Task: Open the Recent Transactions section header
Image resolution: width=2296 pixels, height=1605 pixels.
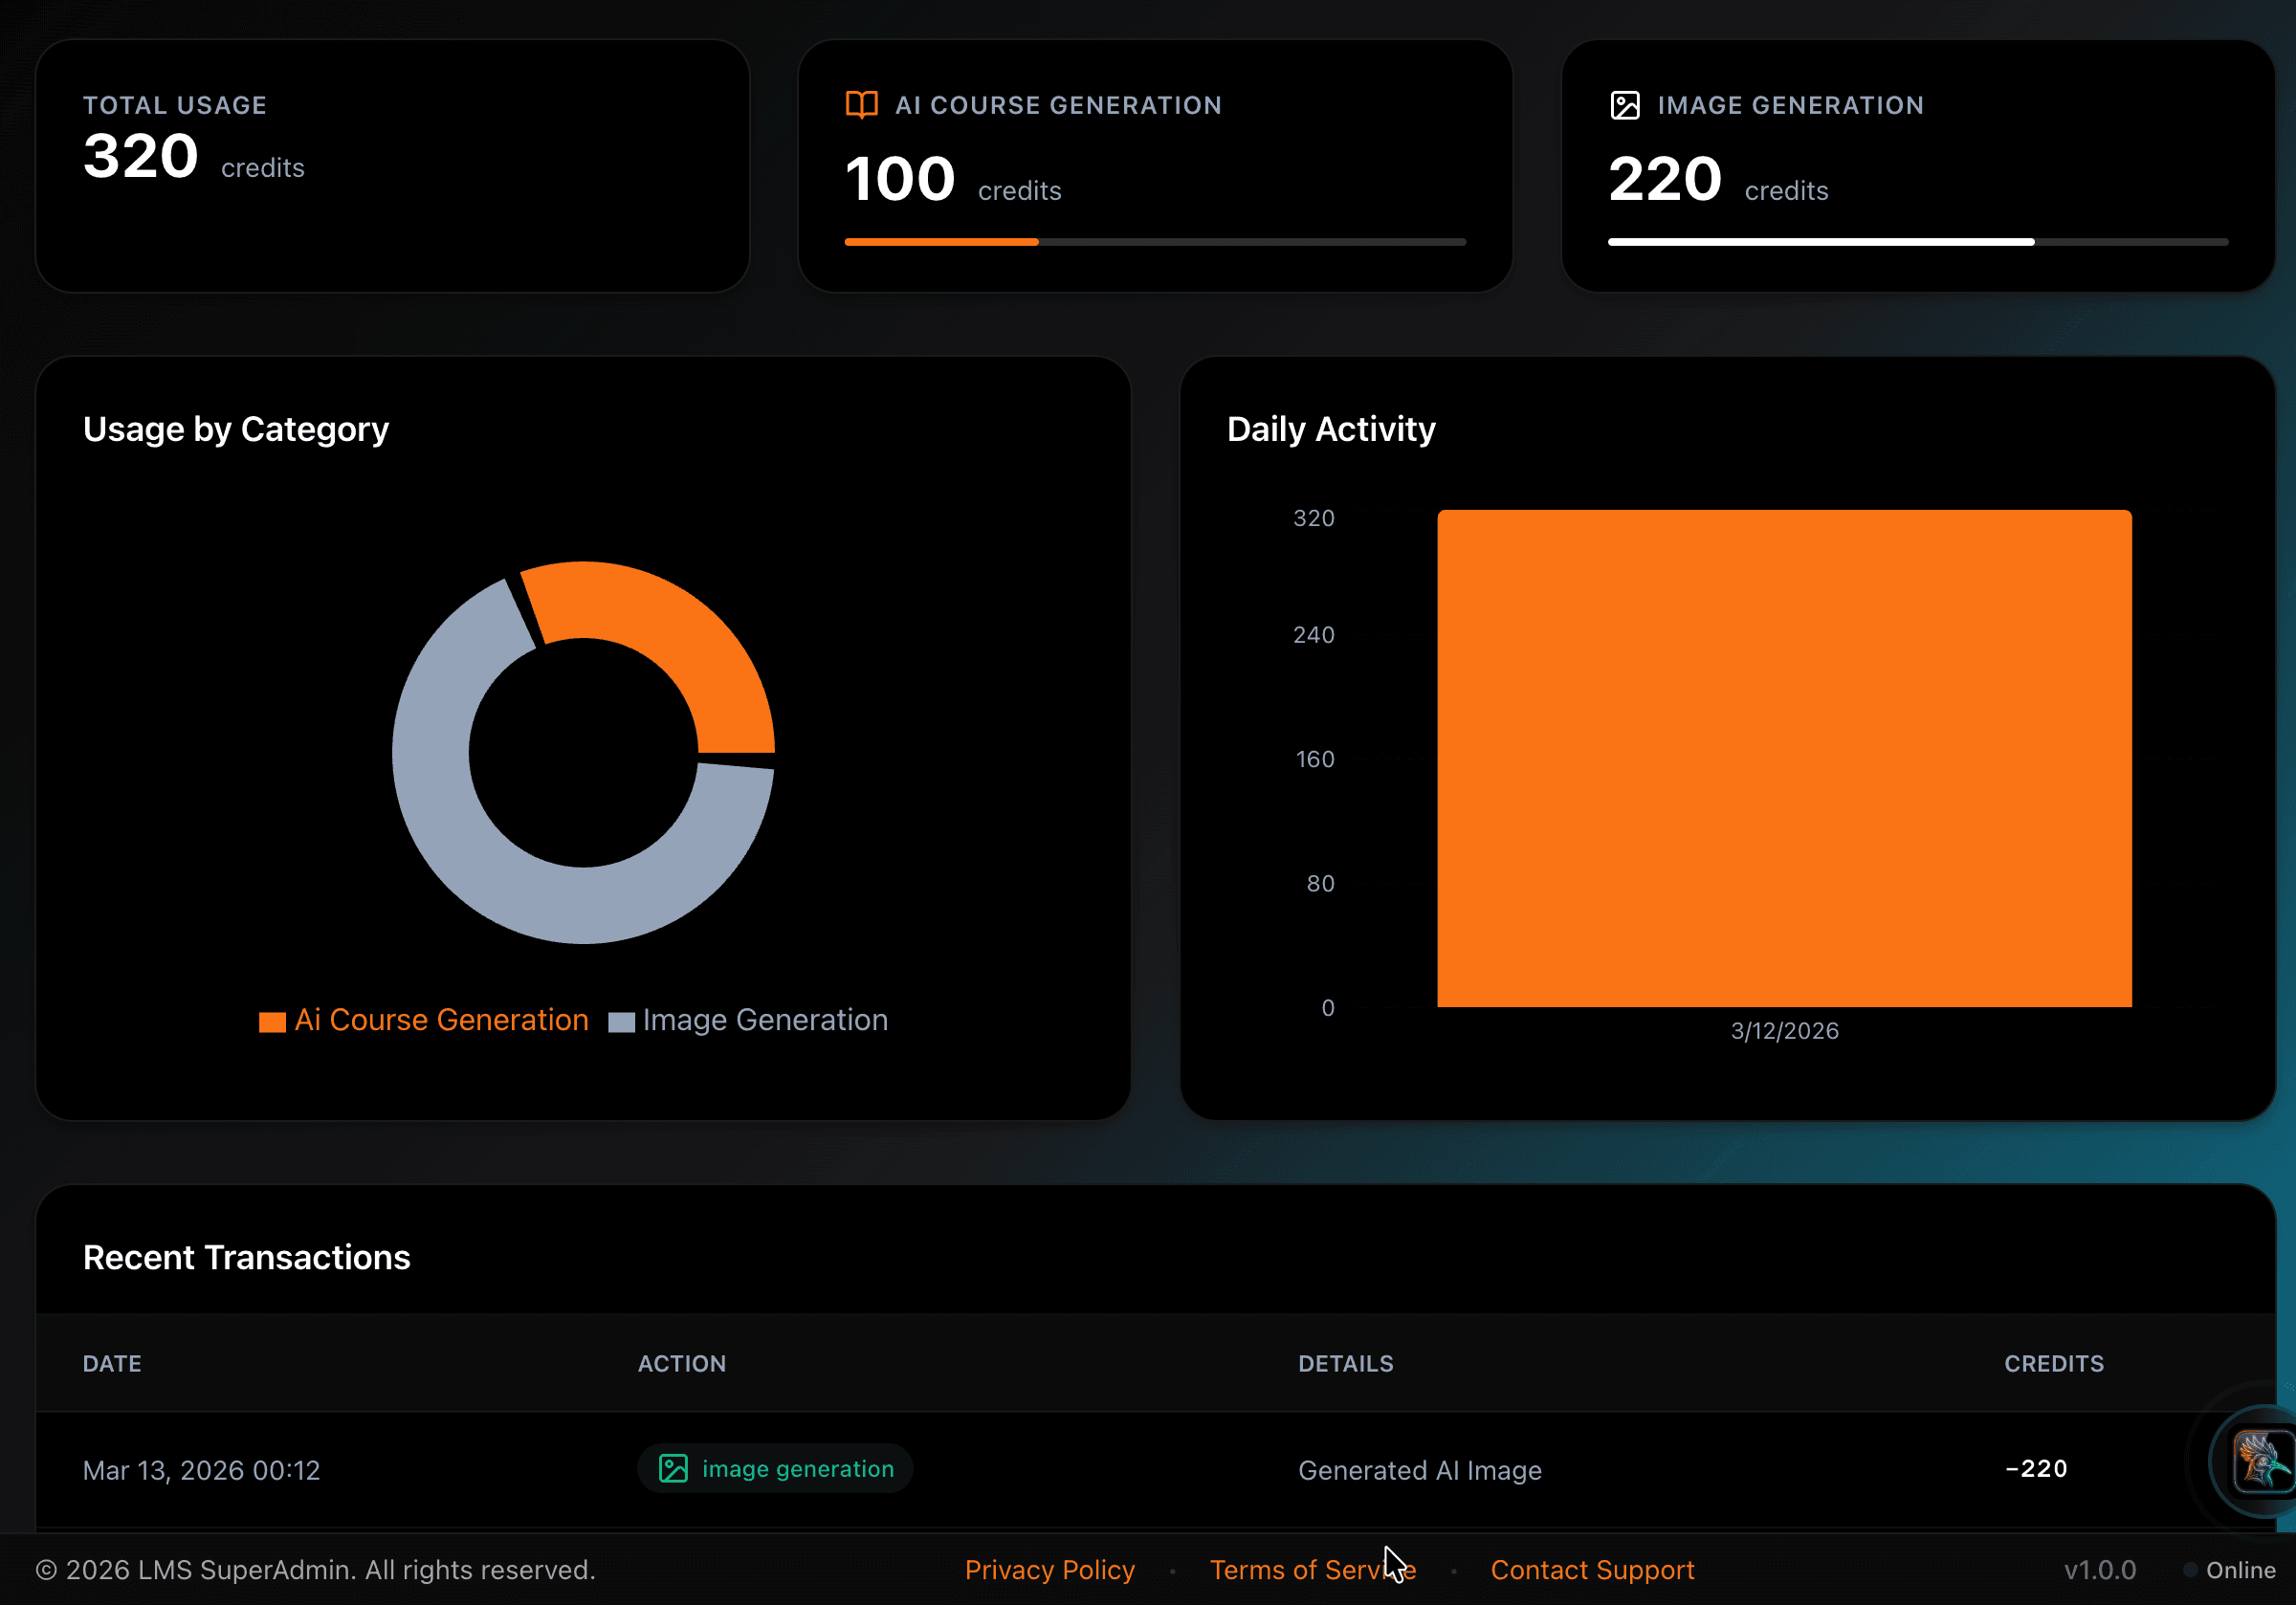Action: (x=247, y=1257)
